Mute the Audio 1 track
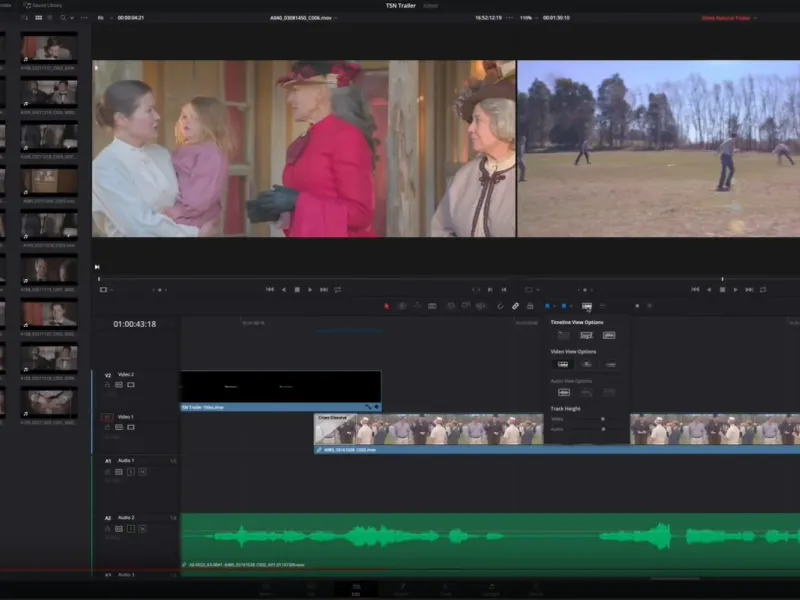The image size is (800, 600). (142, 472)
